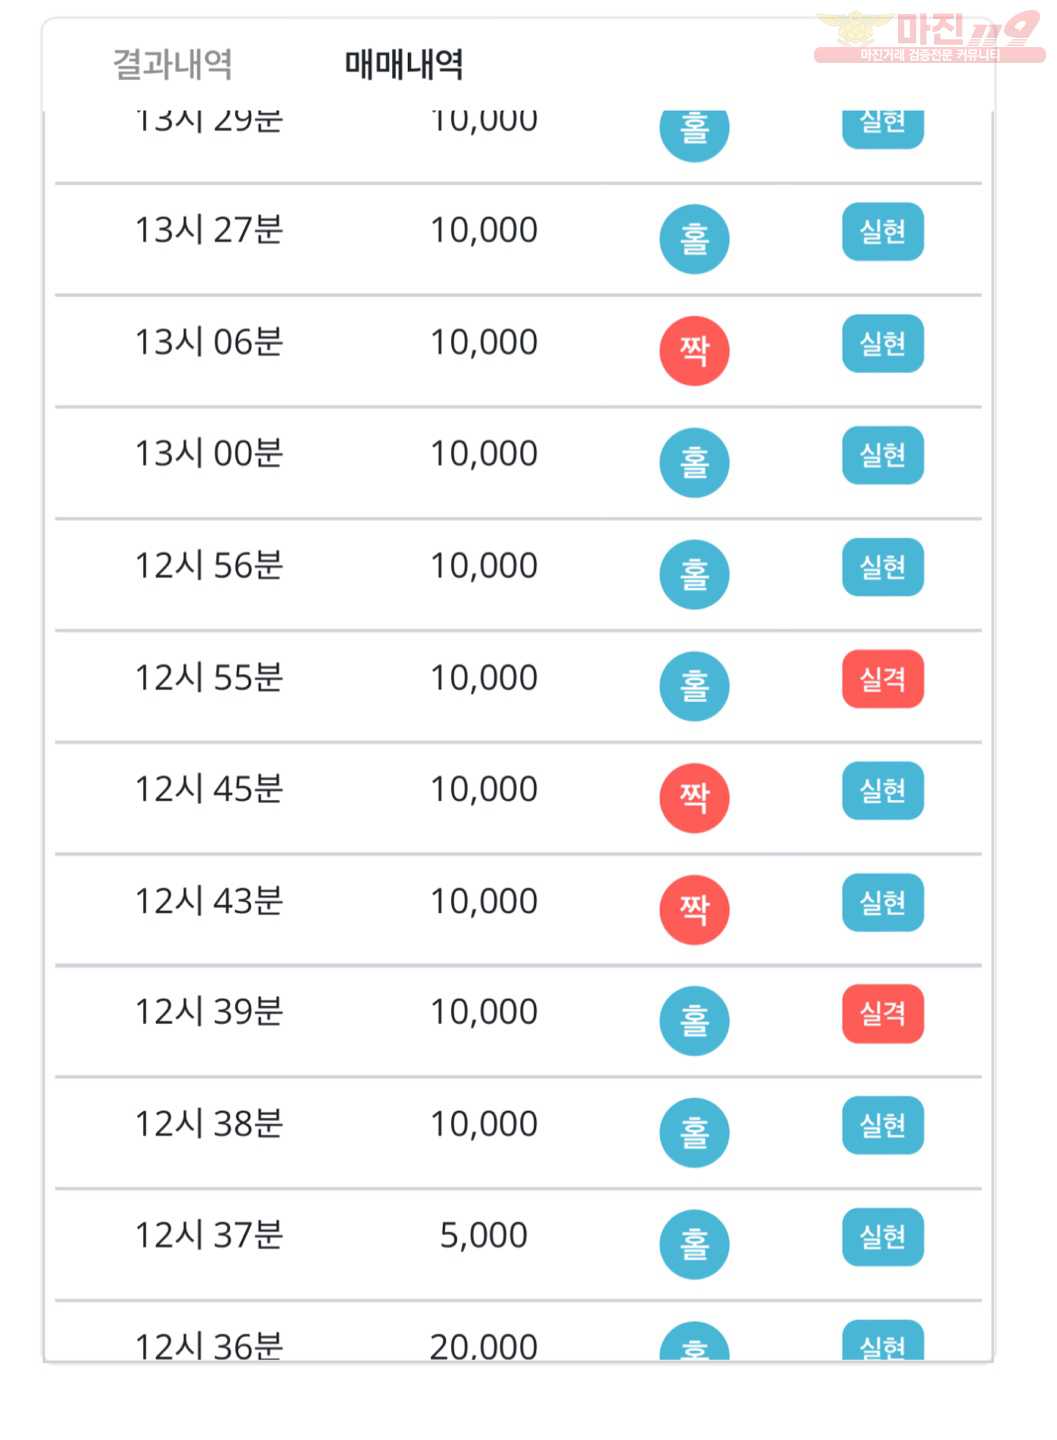Select the 12시 37분 time cell

(x=209, y=1236)
